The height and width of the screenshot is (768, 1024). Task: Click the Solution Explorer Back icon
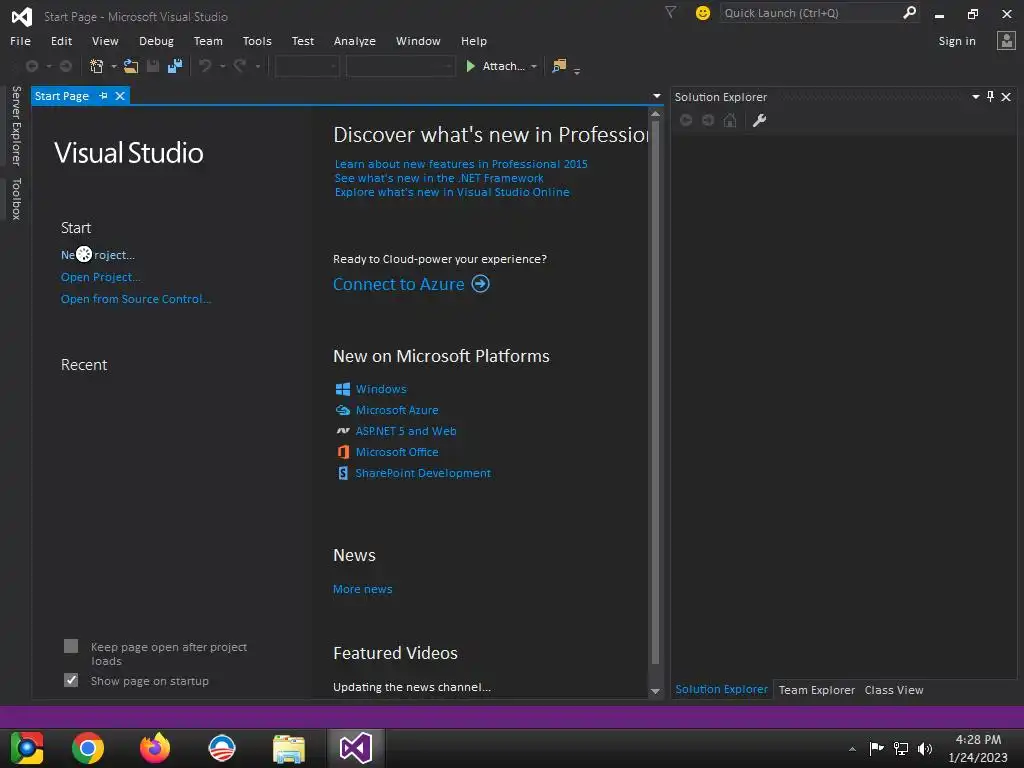[x=686, y=120]
